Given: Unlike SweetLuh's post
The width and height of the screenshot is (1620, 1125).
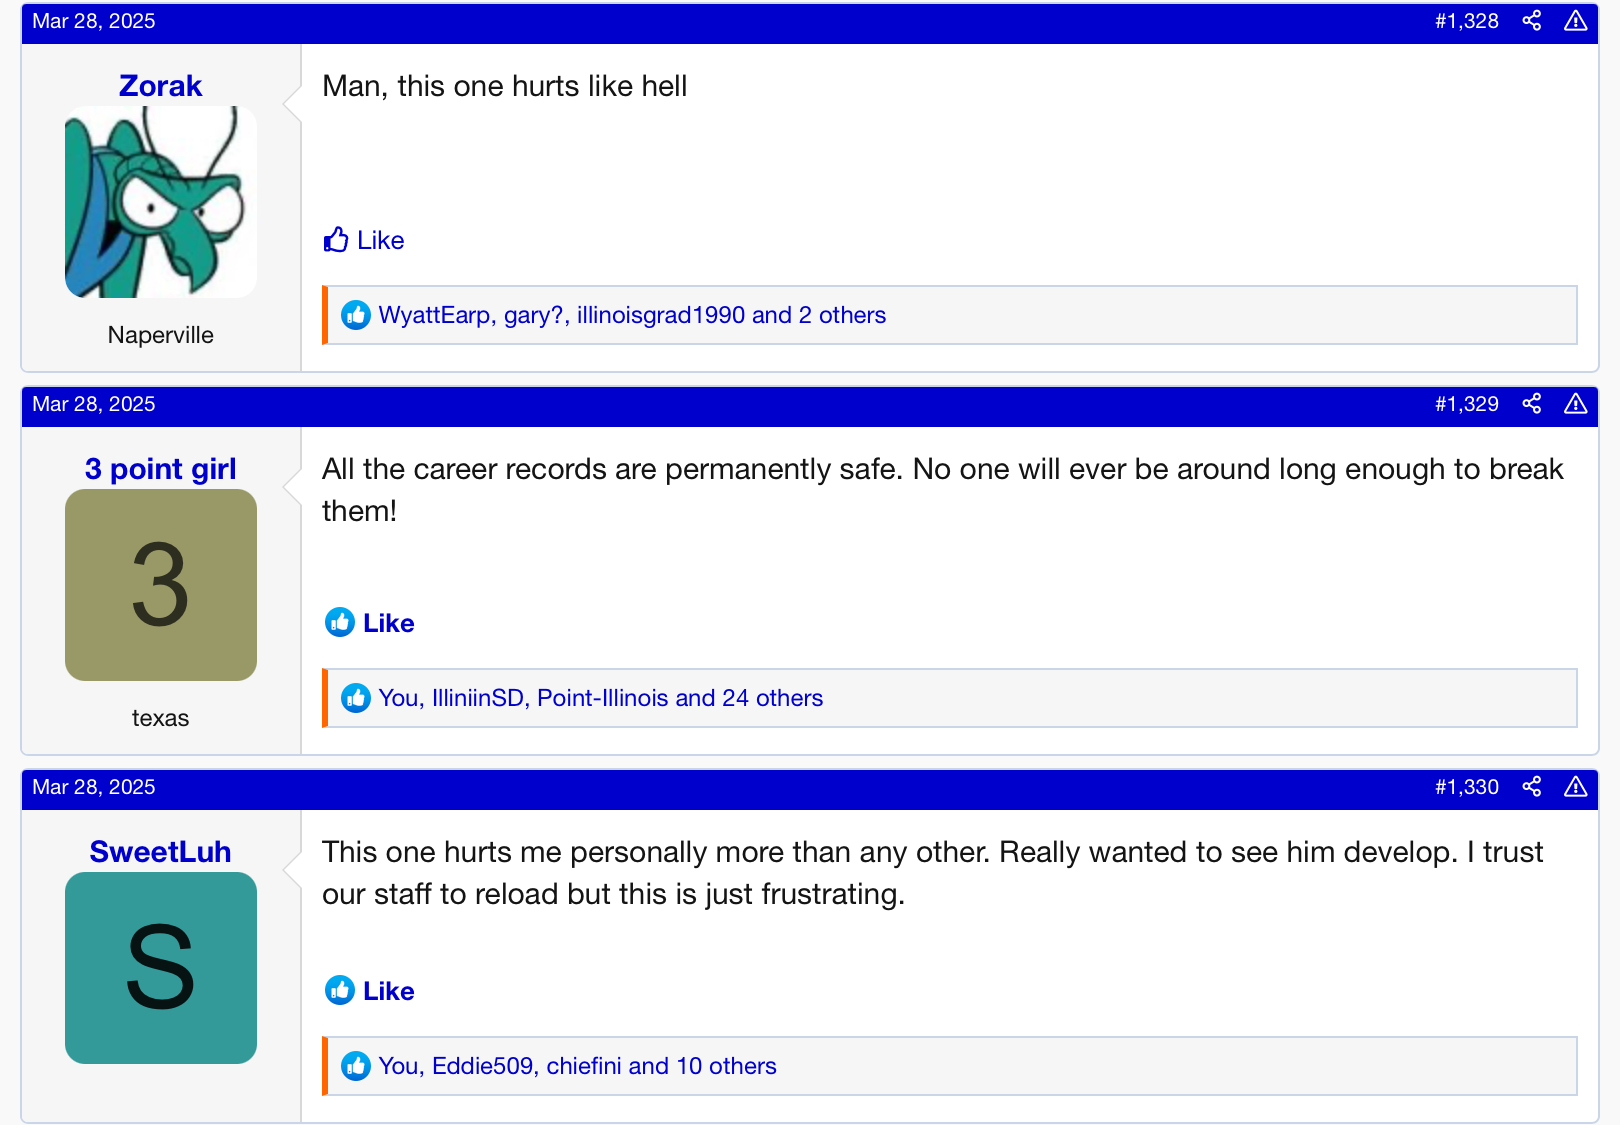Looking at the screenshot, I should click(370, 991).
